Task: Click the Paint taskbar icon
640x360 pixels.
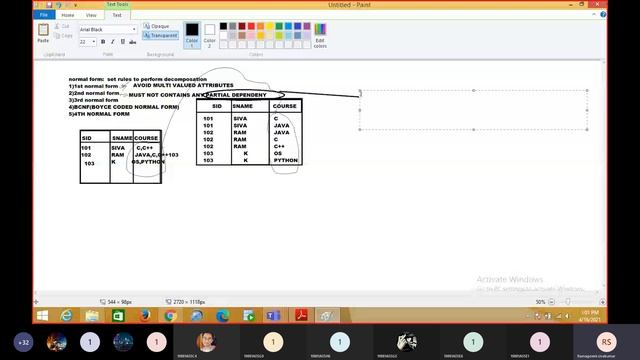Action: (x=327, y=316)
